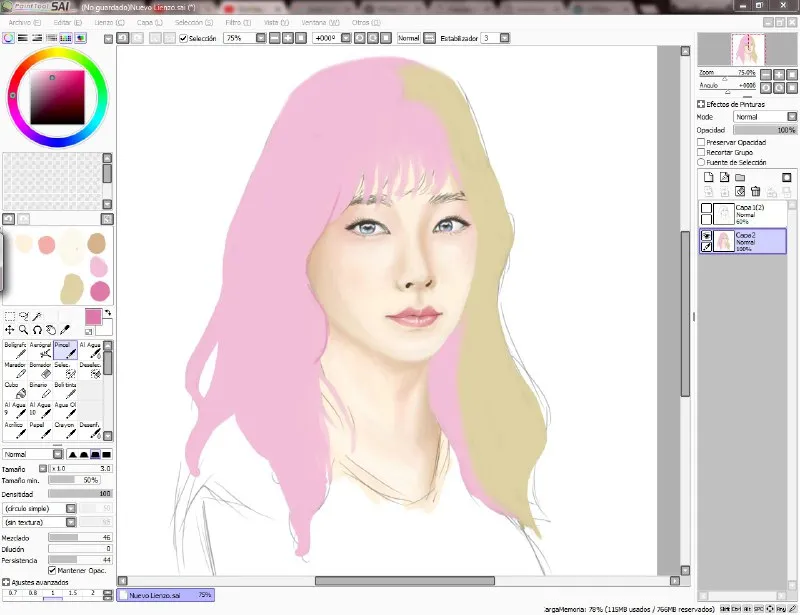This screenshot has height=615, width=800.
Task: Select the rectangular selection tool
Action: pos(10,316)
